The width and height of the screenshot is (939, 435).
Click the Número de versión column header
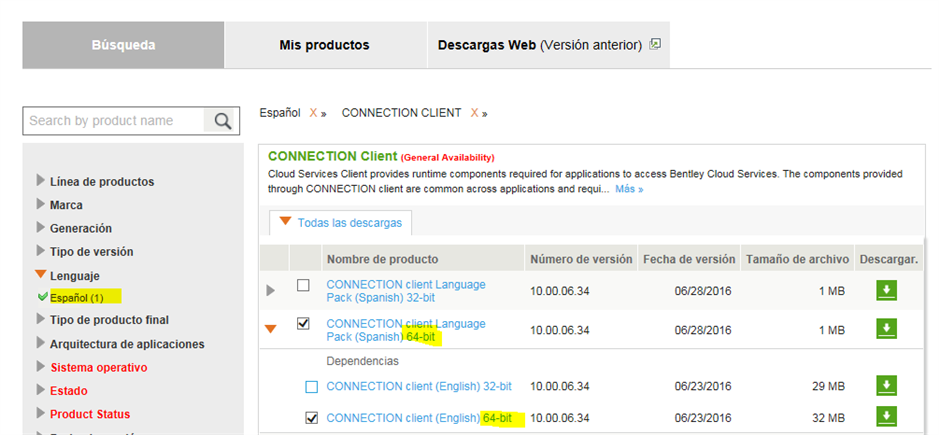point(581,259)
